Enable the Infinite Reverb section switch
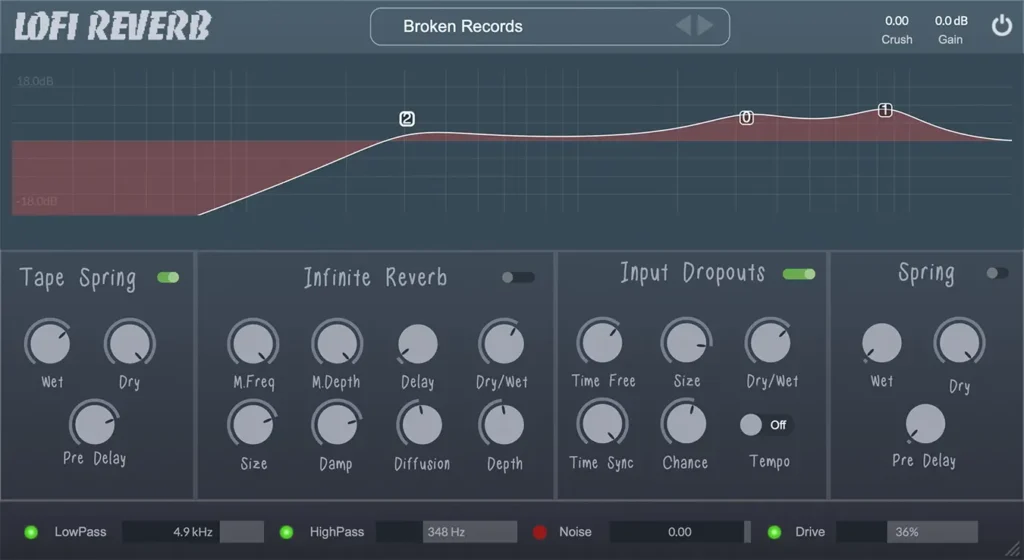Viewport: 1024px width, 560px height. 518,277
